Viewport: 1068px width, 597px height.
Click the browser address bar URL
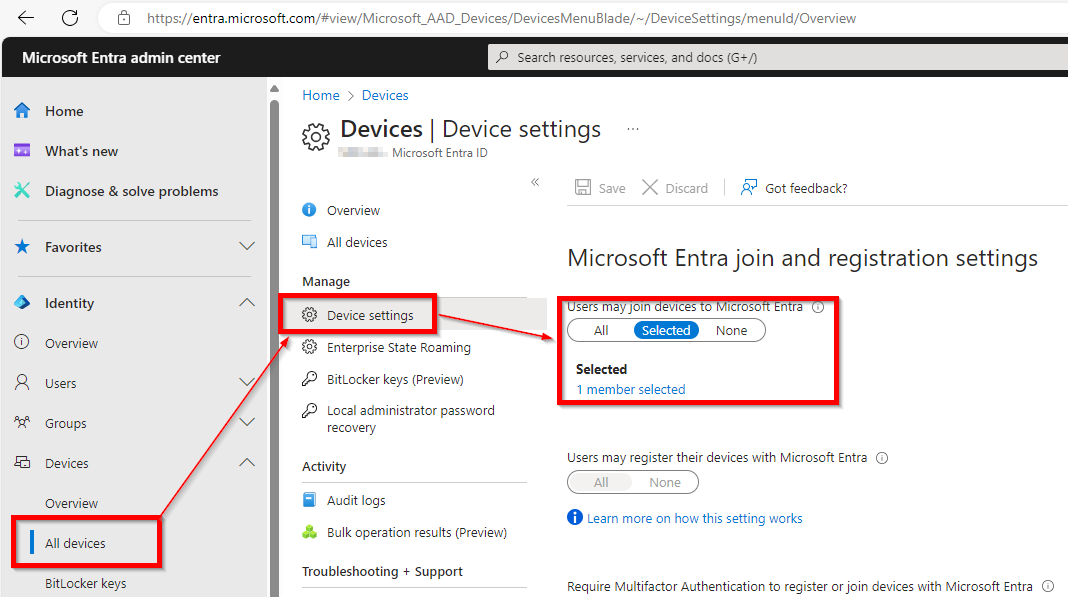(501, 18)
